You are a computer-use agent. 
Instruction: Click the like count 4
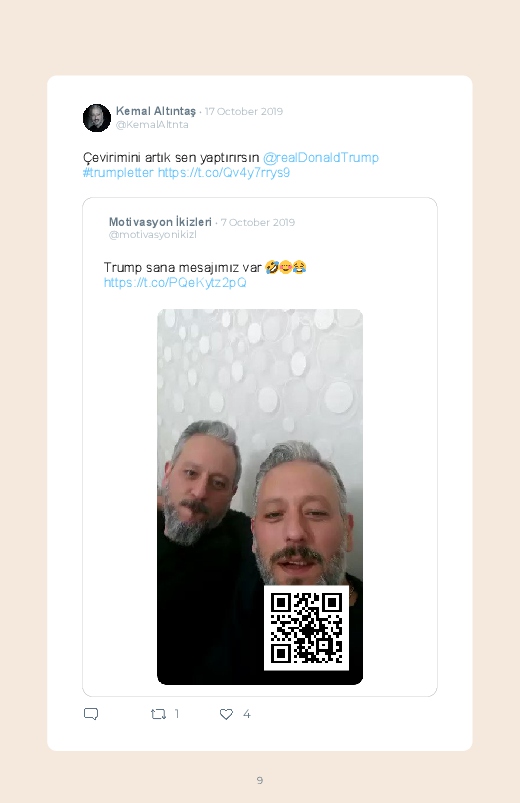click(x=246, y=714)
